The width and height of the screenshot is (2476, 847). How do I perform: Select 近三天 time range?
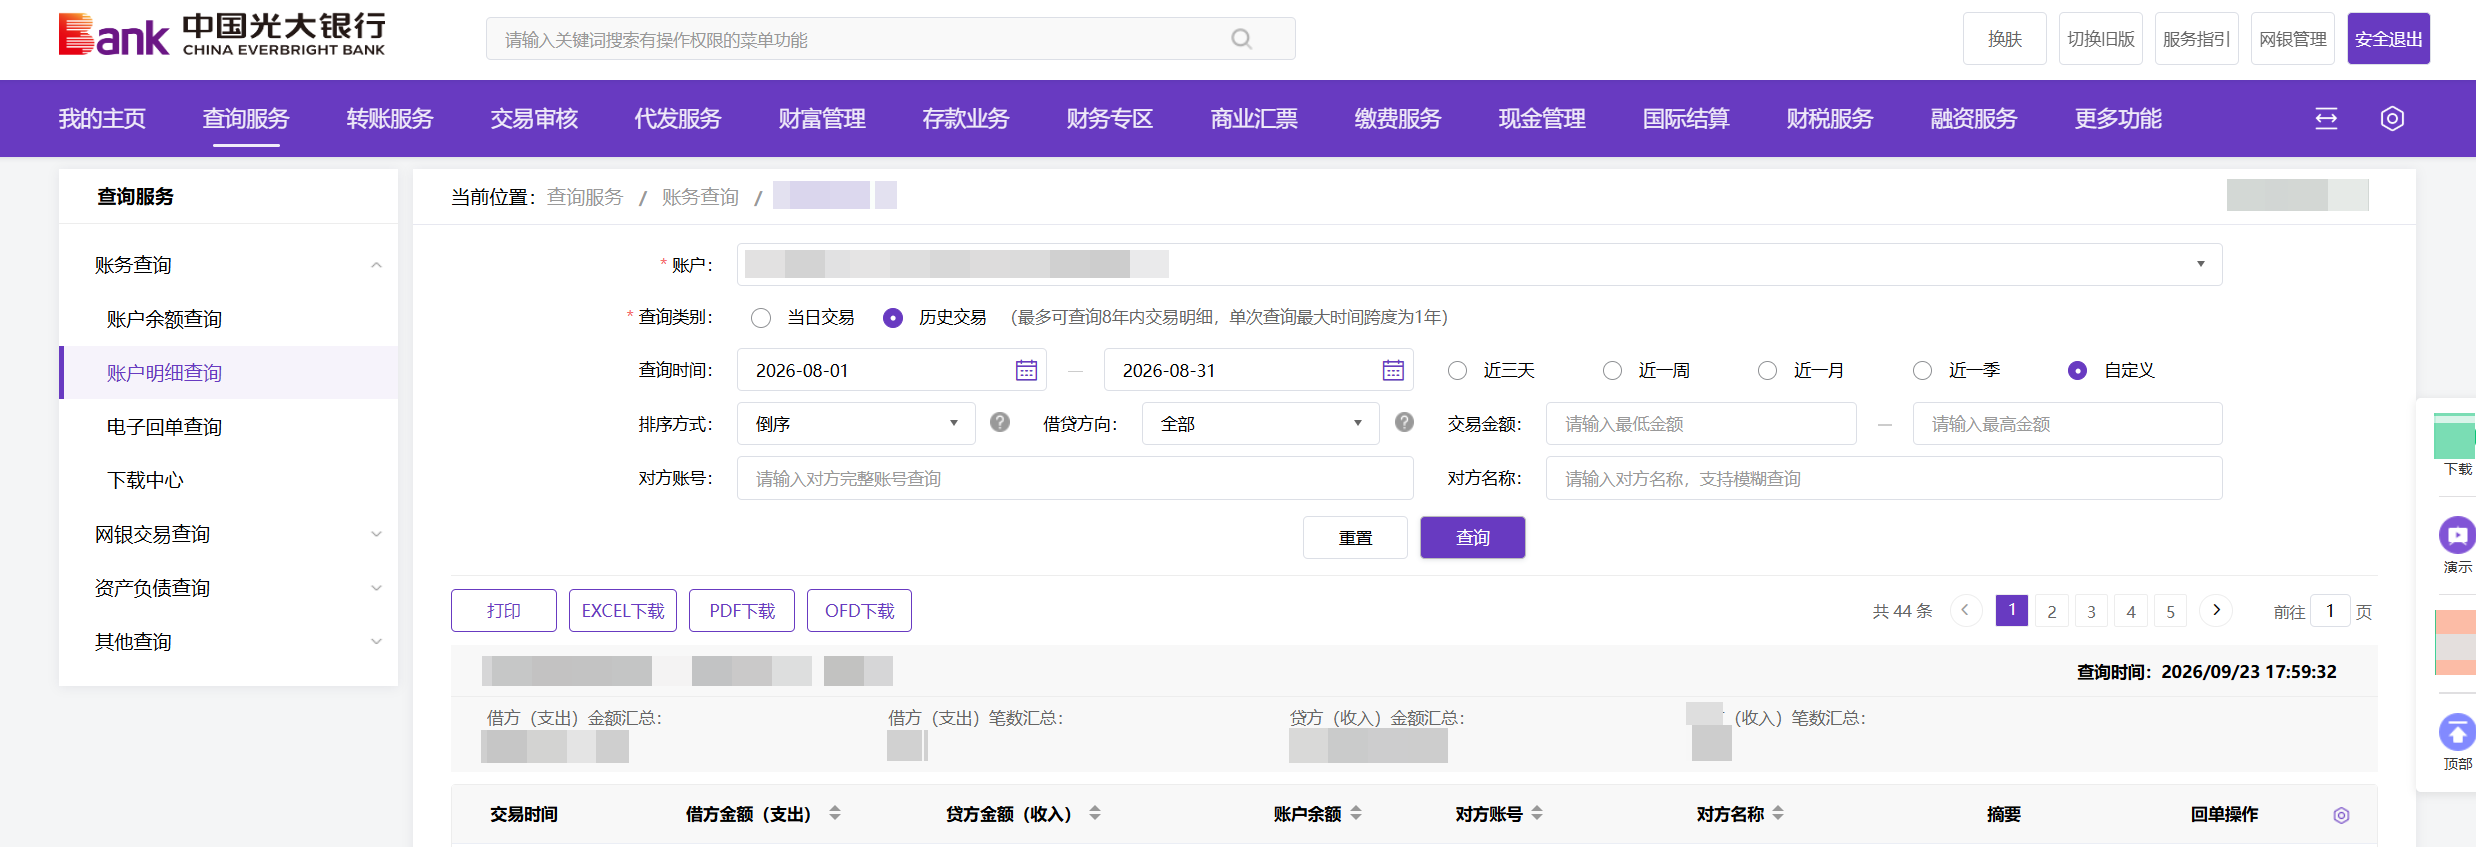click(1458, 371)
